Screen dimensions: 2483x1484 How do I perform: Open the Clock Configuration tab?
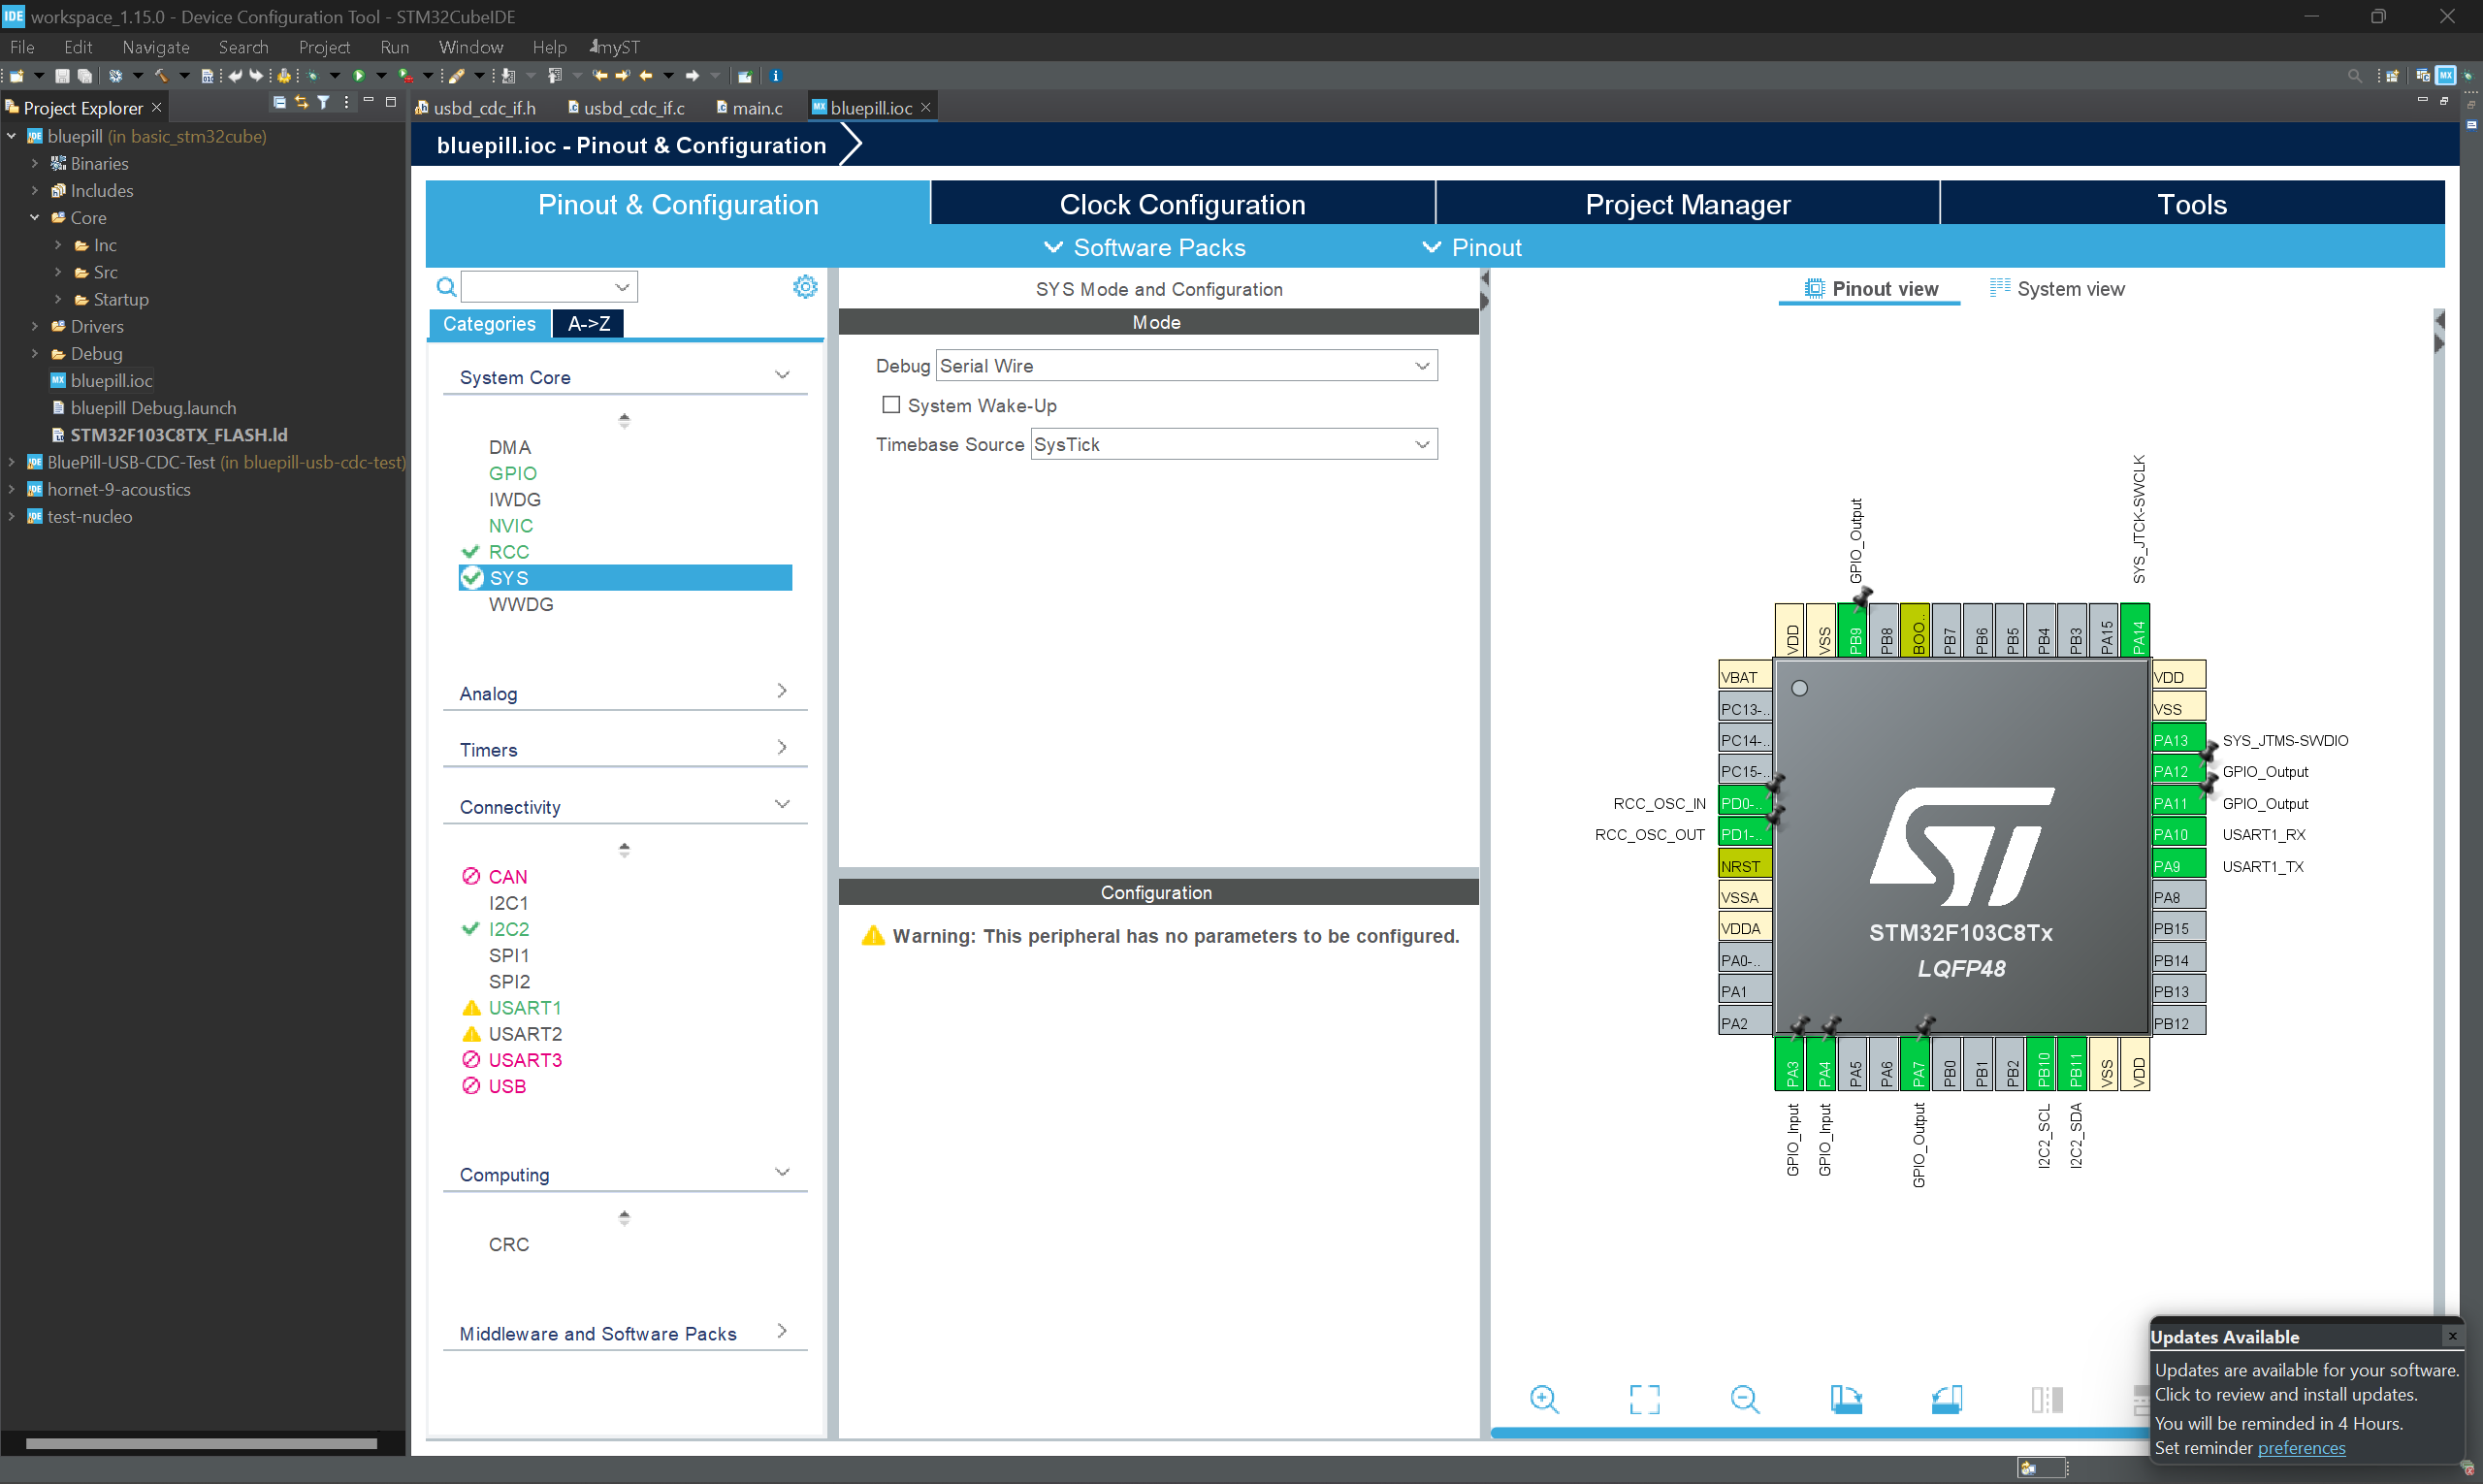[x=1182, y=205]
